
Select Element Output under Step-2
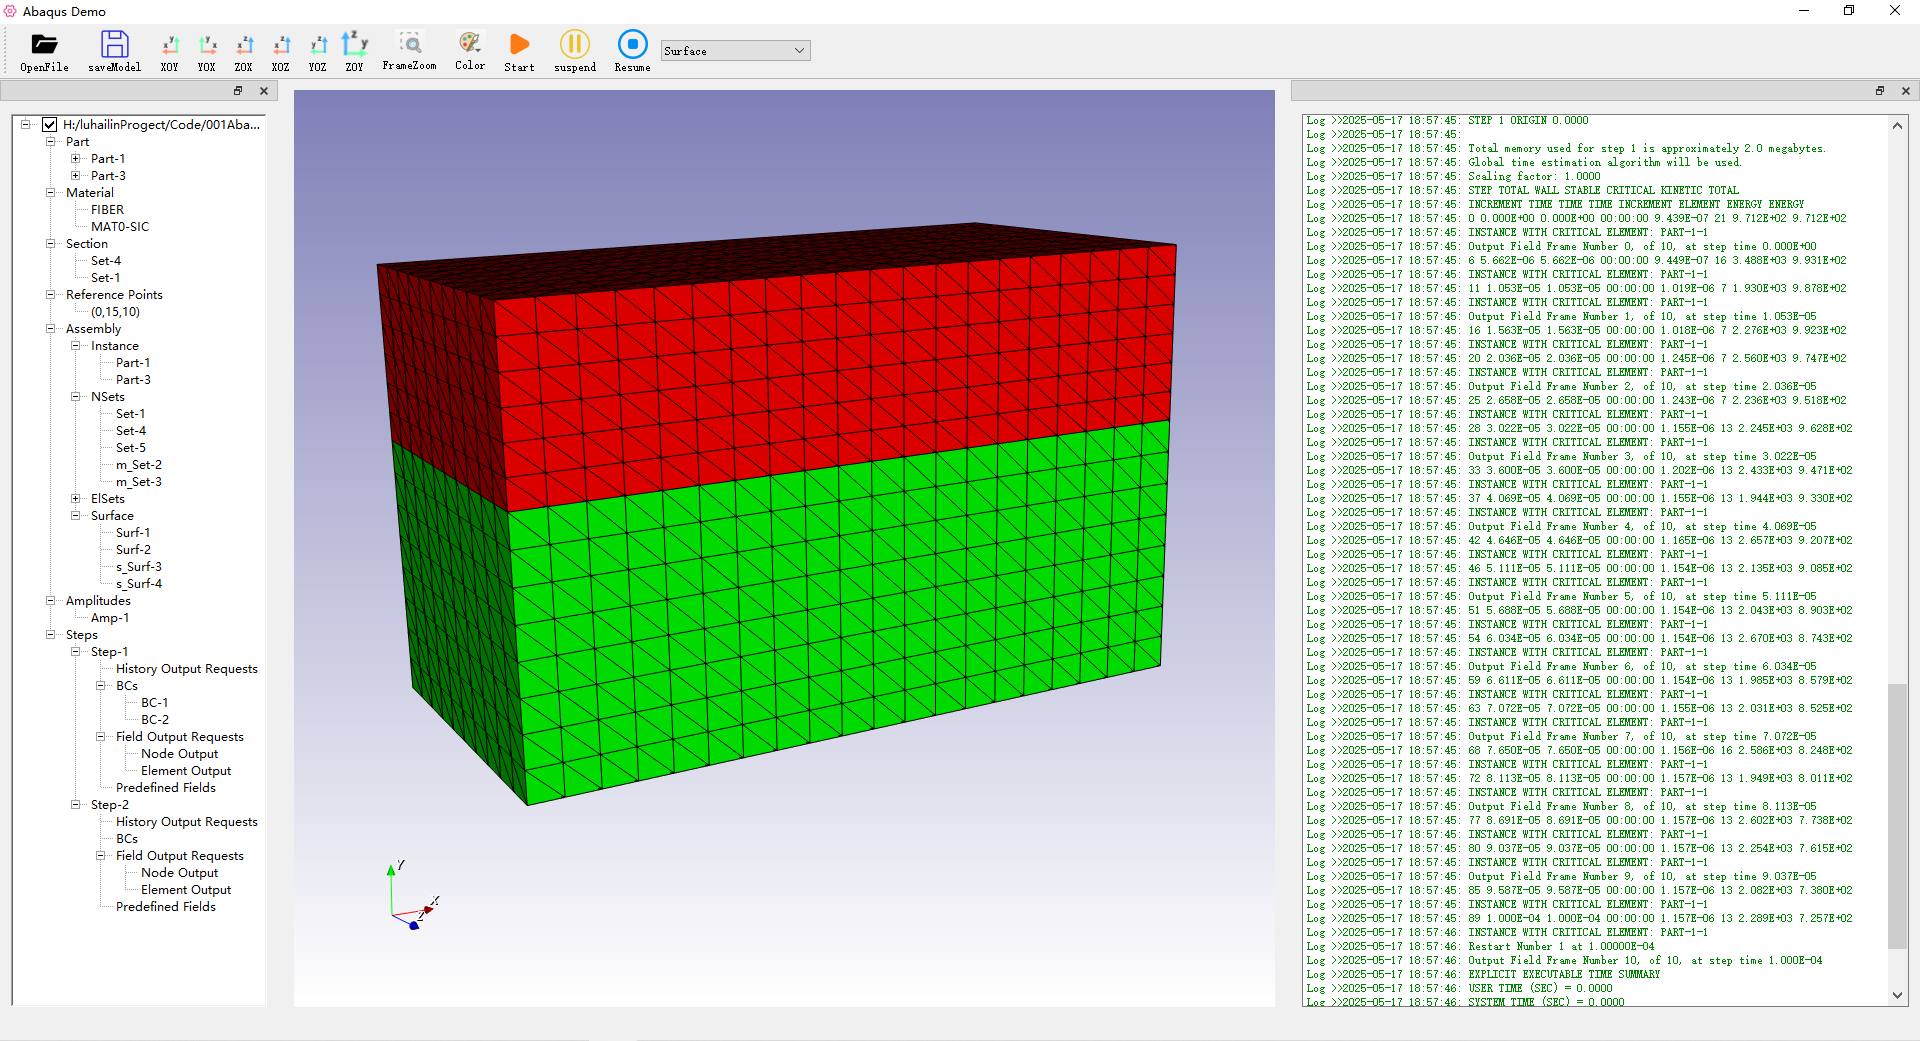click(x=185, y=890)
